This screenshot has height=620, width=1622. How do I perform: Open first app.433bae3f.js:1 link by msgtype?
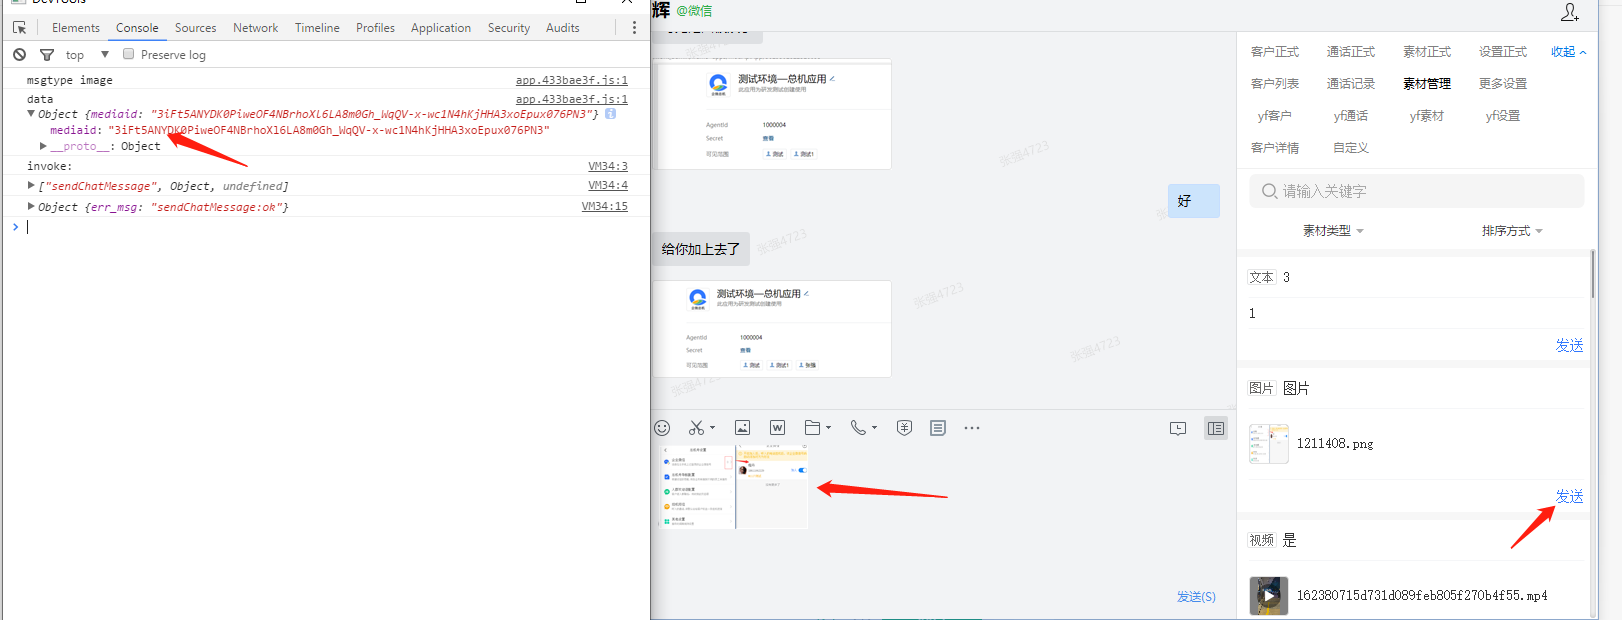(x=572, y=80)
